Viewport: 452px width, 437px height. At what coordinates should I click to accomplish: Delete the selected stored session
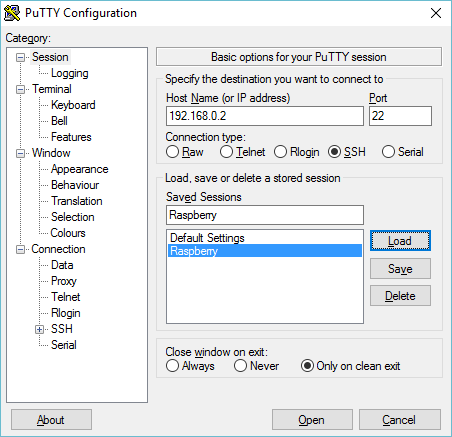(x=400, y=296)
